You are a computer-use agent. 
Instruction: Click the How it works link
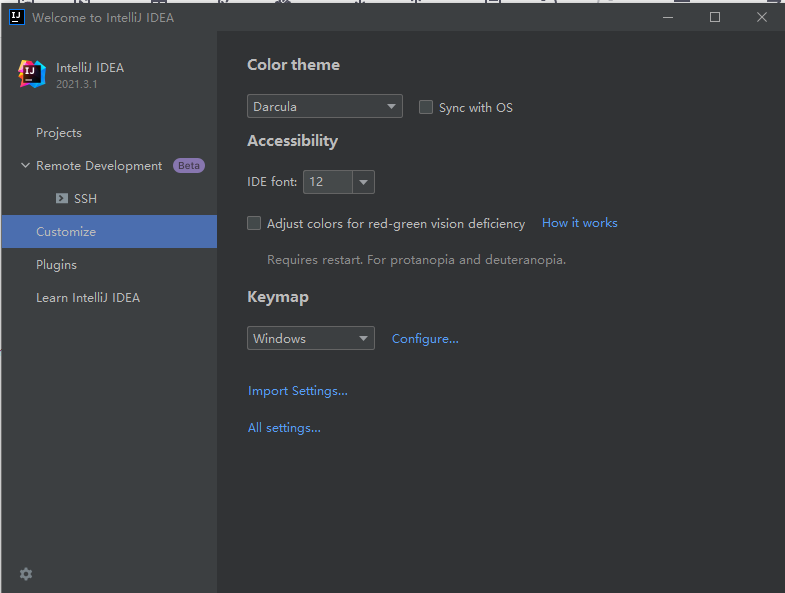580,223
